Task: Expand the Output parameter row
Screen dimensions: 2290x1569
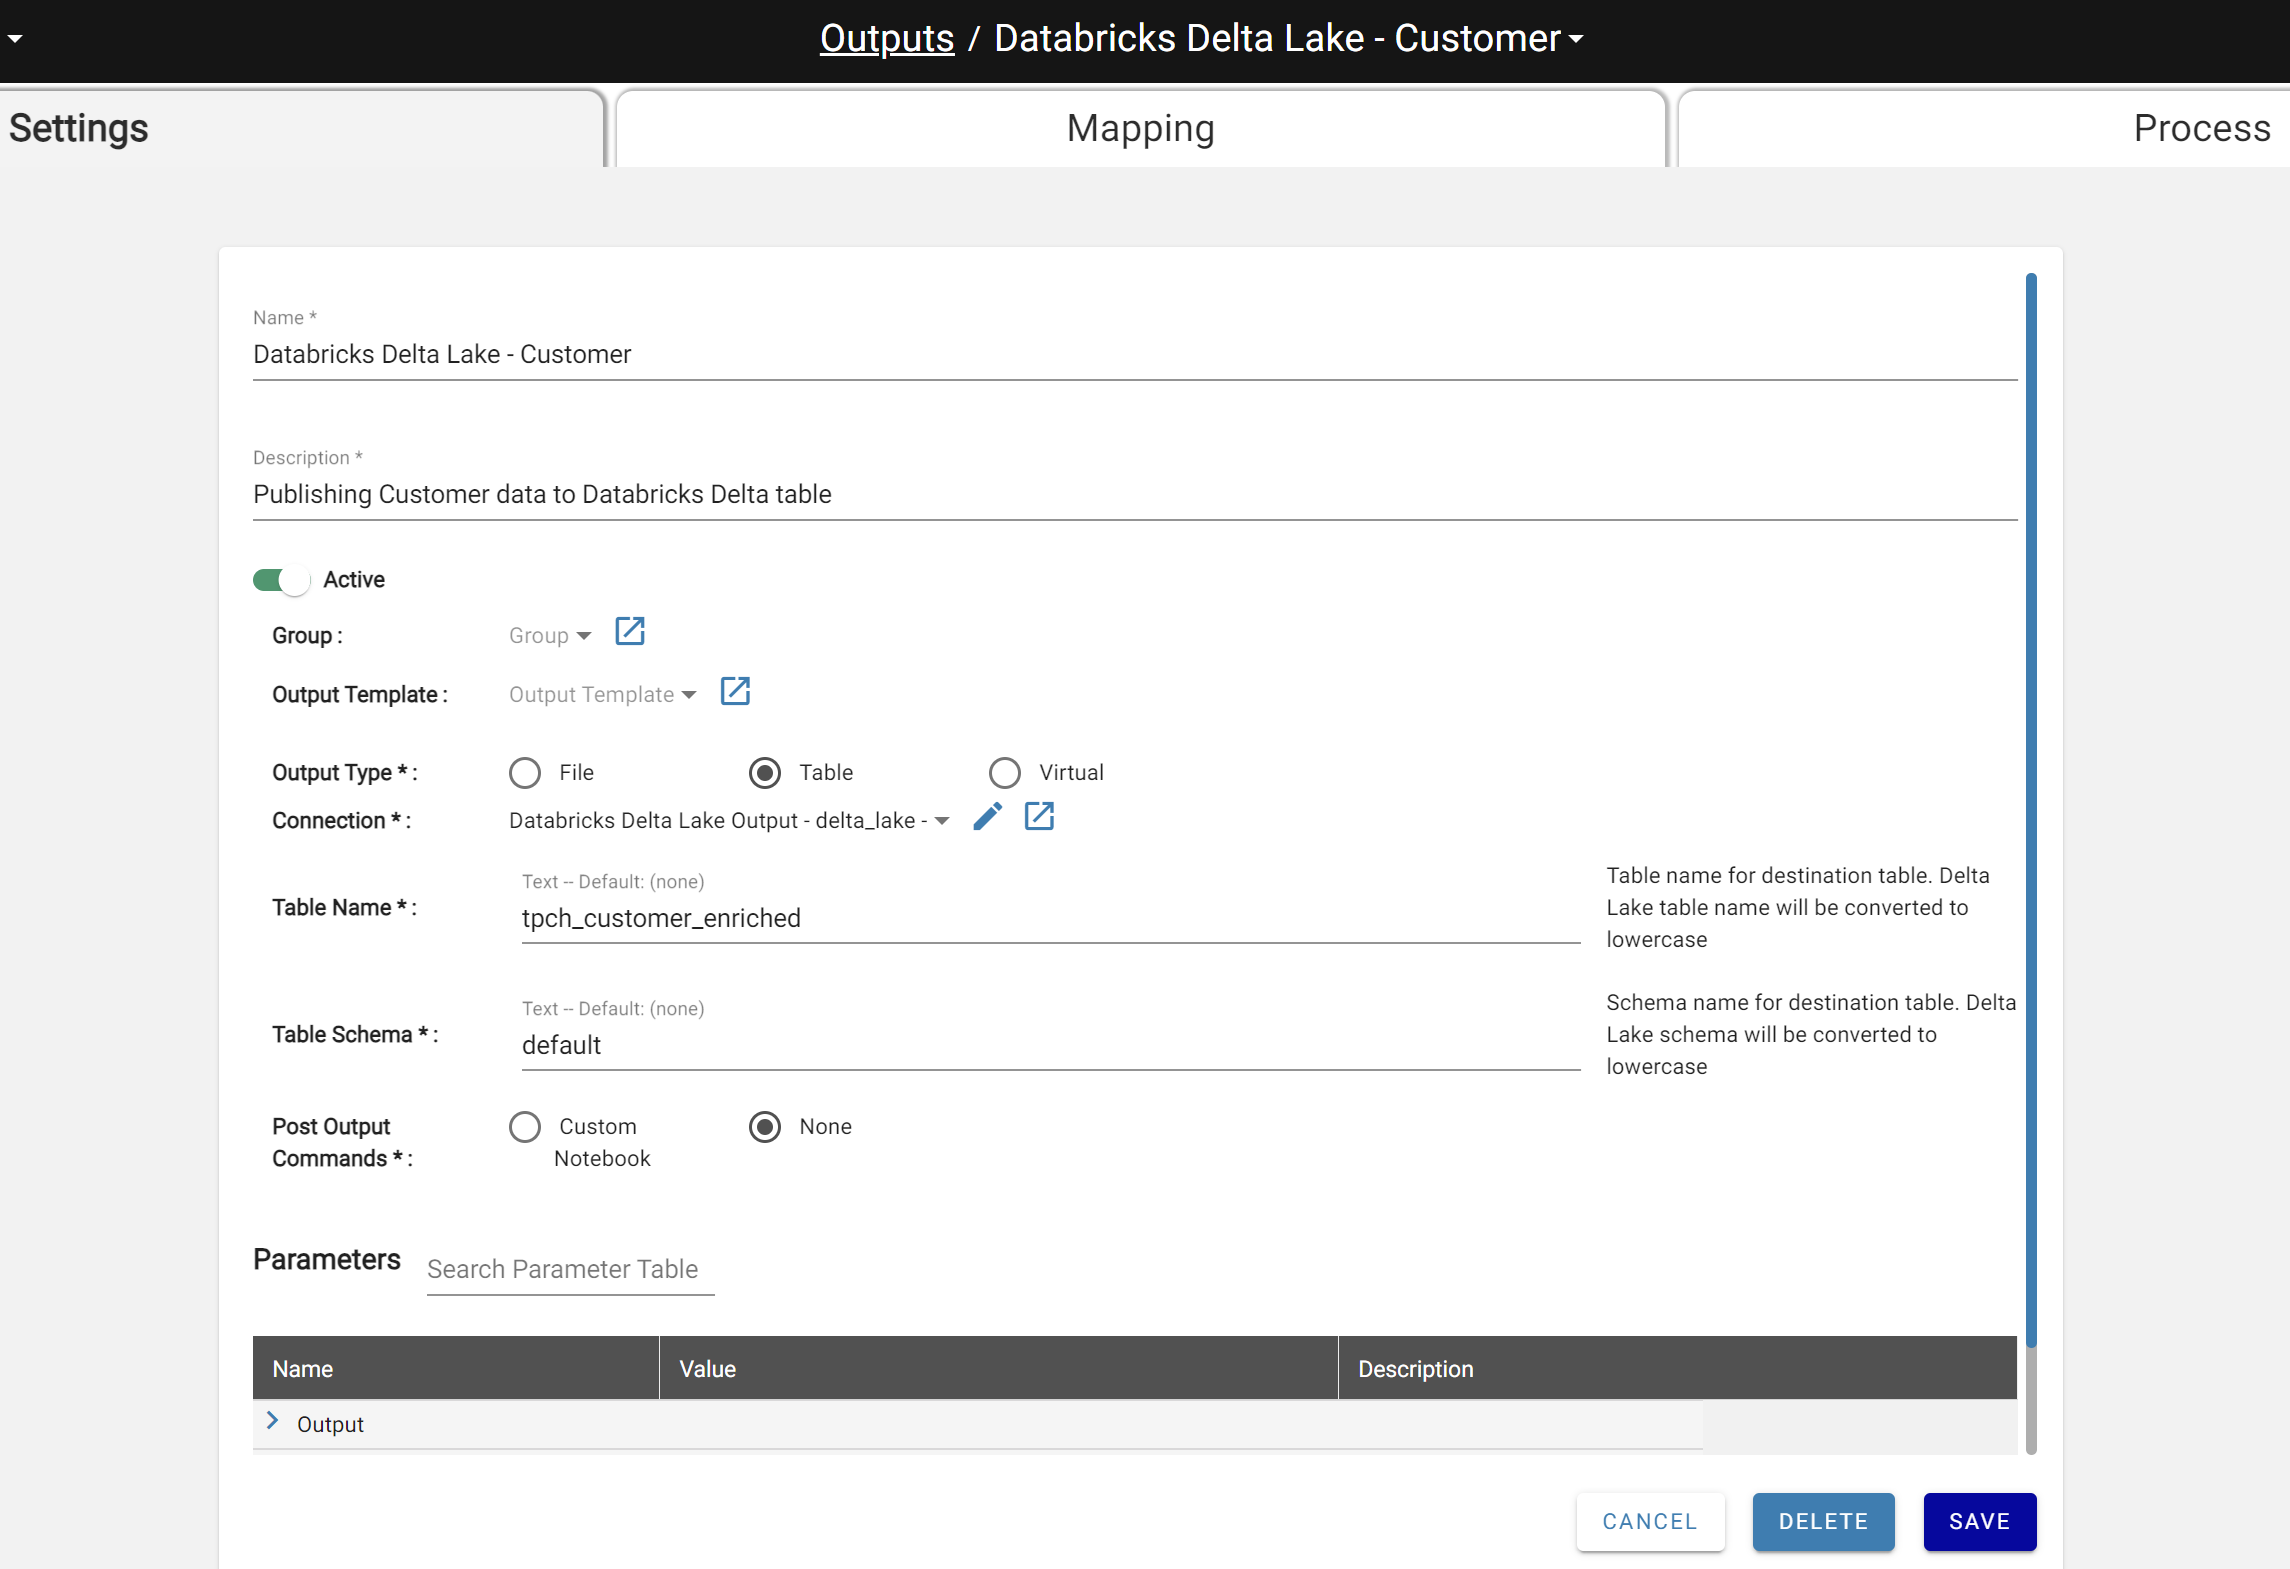Action: tap(272, 1421)
